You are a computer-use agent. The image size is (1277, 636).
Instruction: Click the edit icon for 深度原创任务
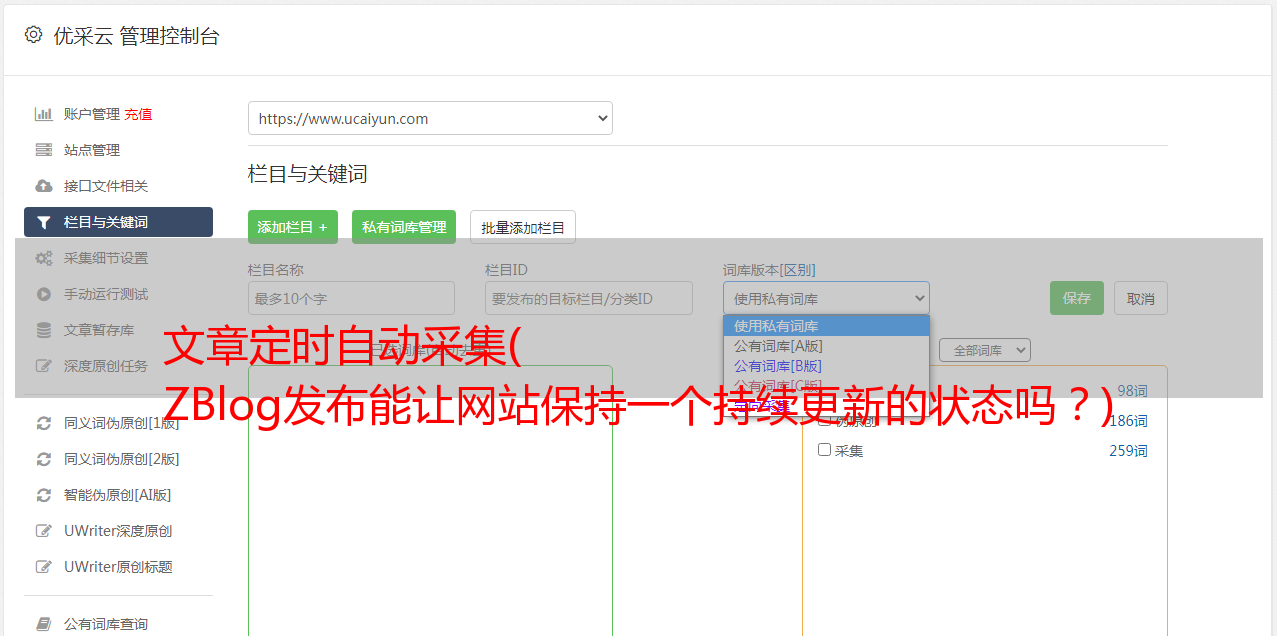coord(43,366)
